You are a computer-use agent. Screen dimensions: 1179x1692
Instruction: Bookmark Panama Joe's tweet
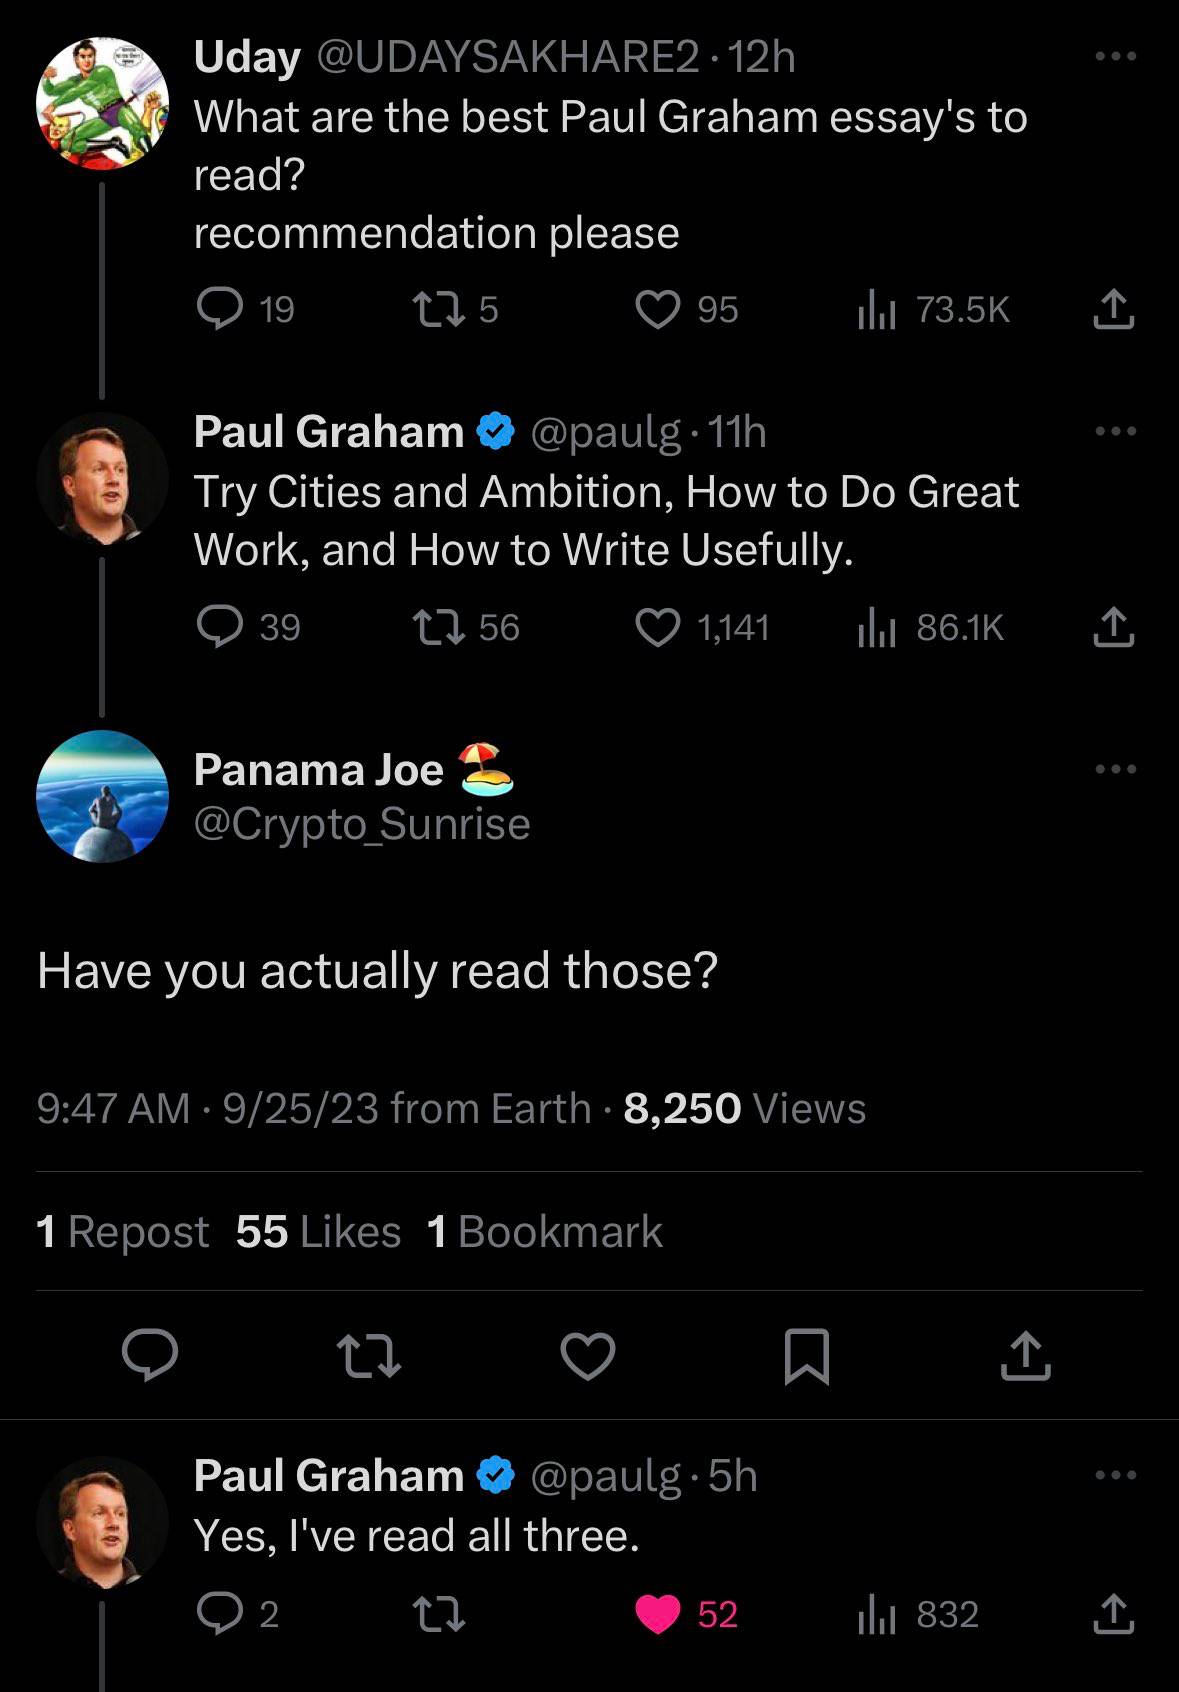806,1356
